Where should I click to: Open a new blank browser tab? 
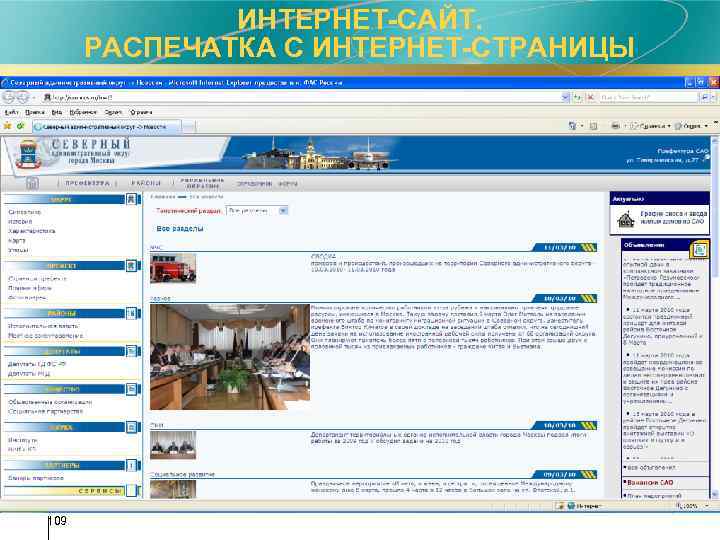click(x=189, y=127)
